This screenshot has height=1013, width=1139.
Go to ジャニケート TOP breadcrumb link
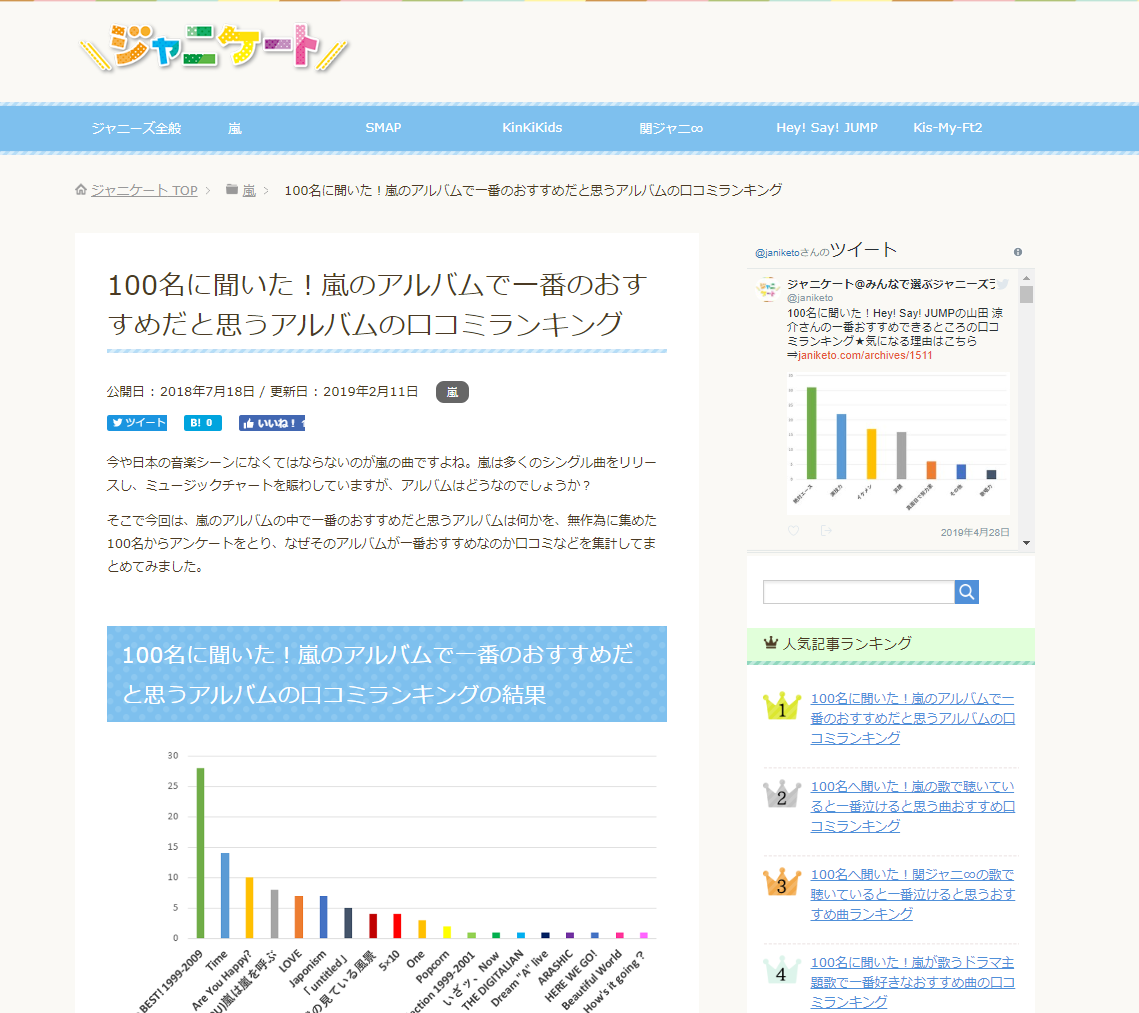tap(144, 190)
